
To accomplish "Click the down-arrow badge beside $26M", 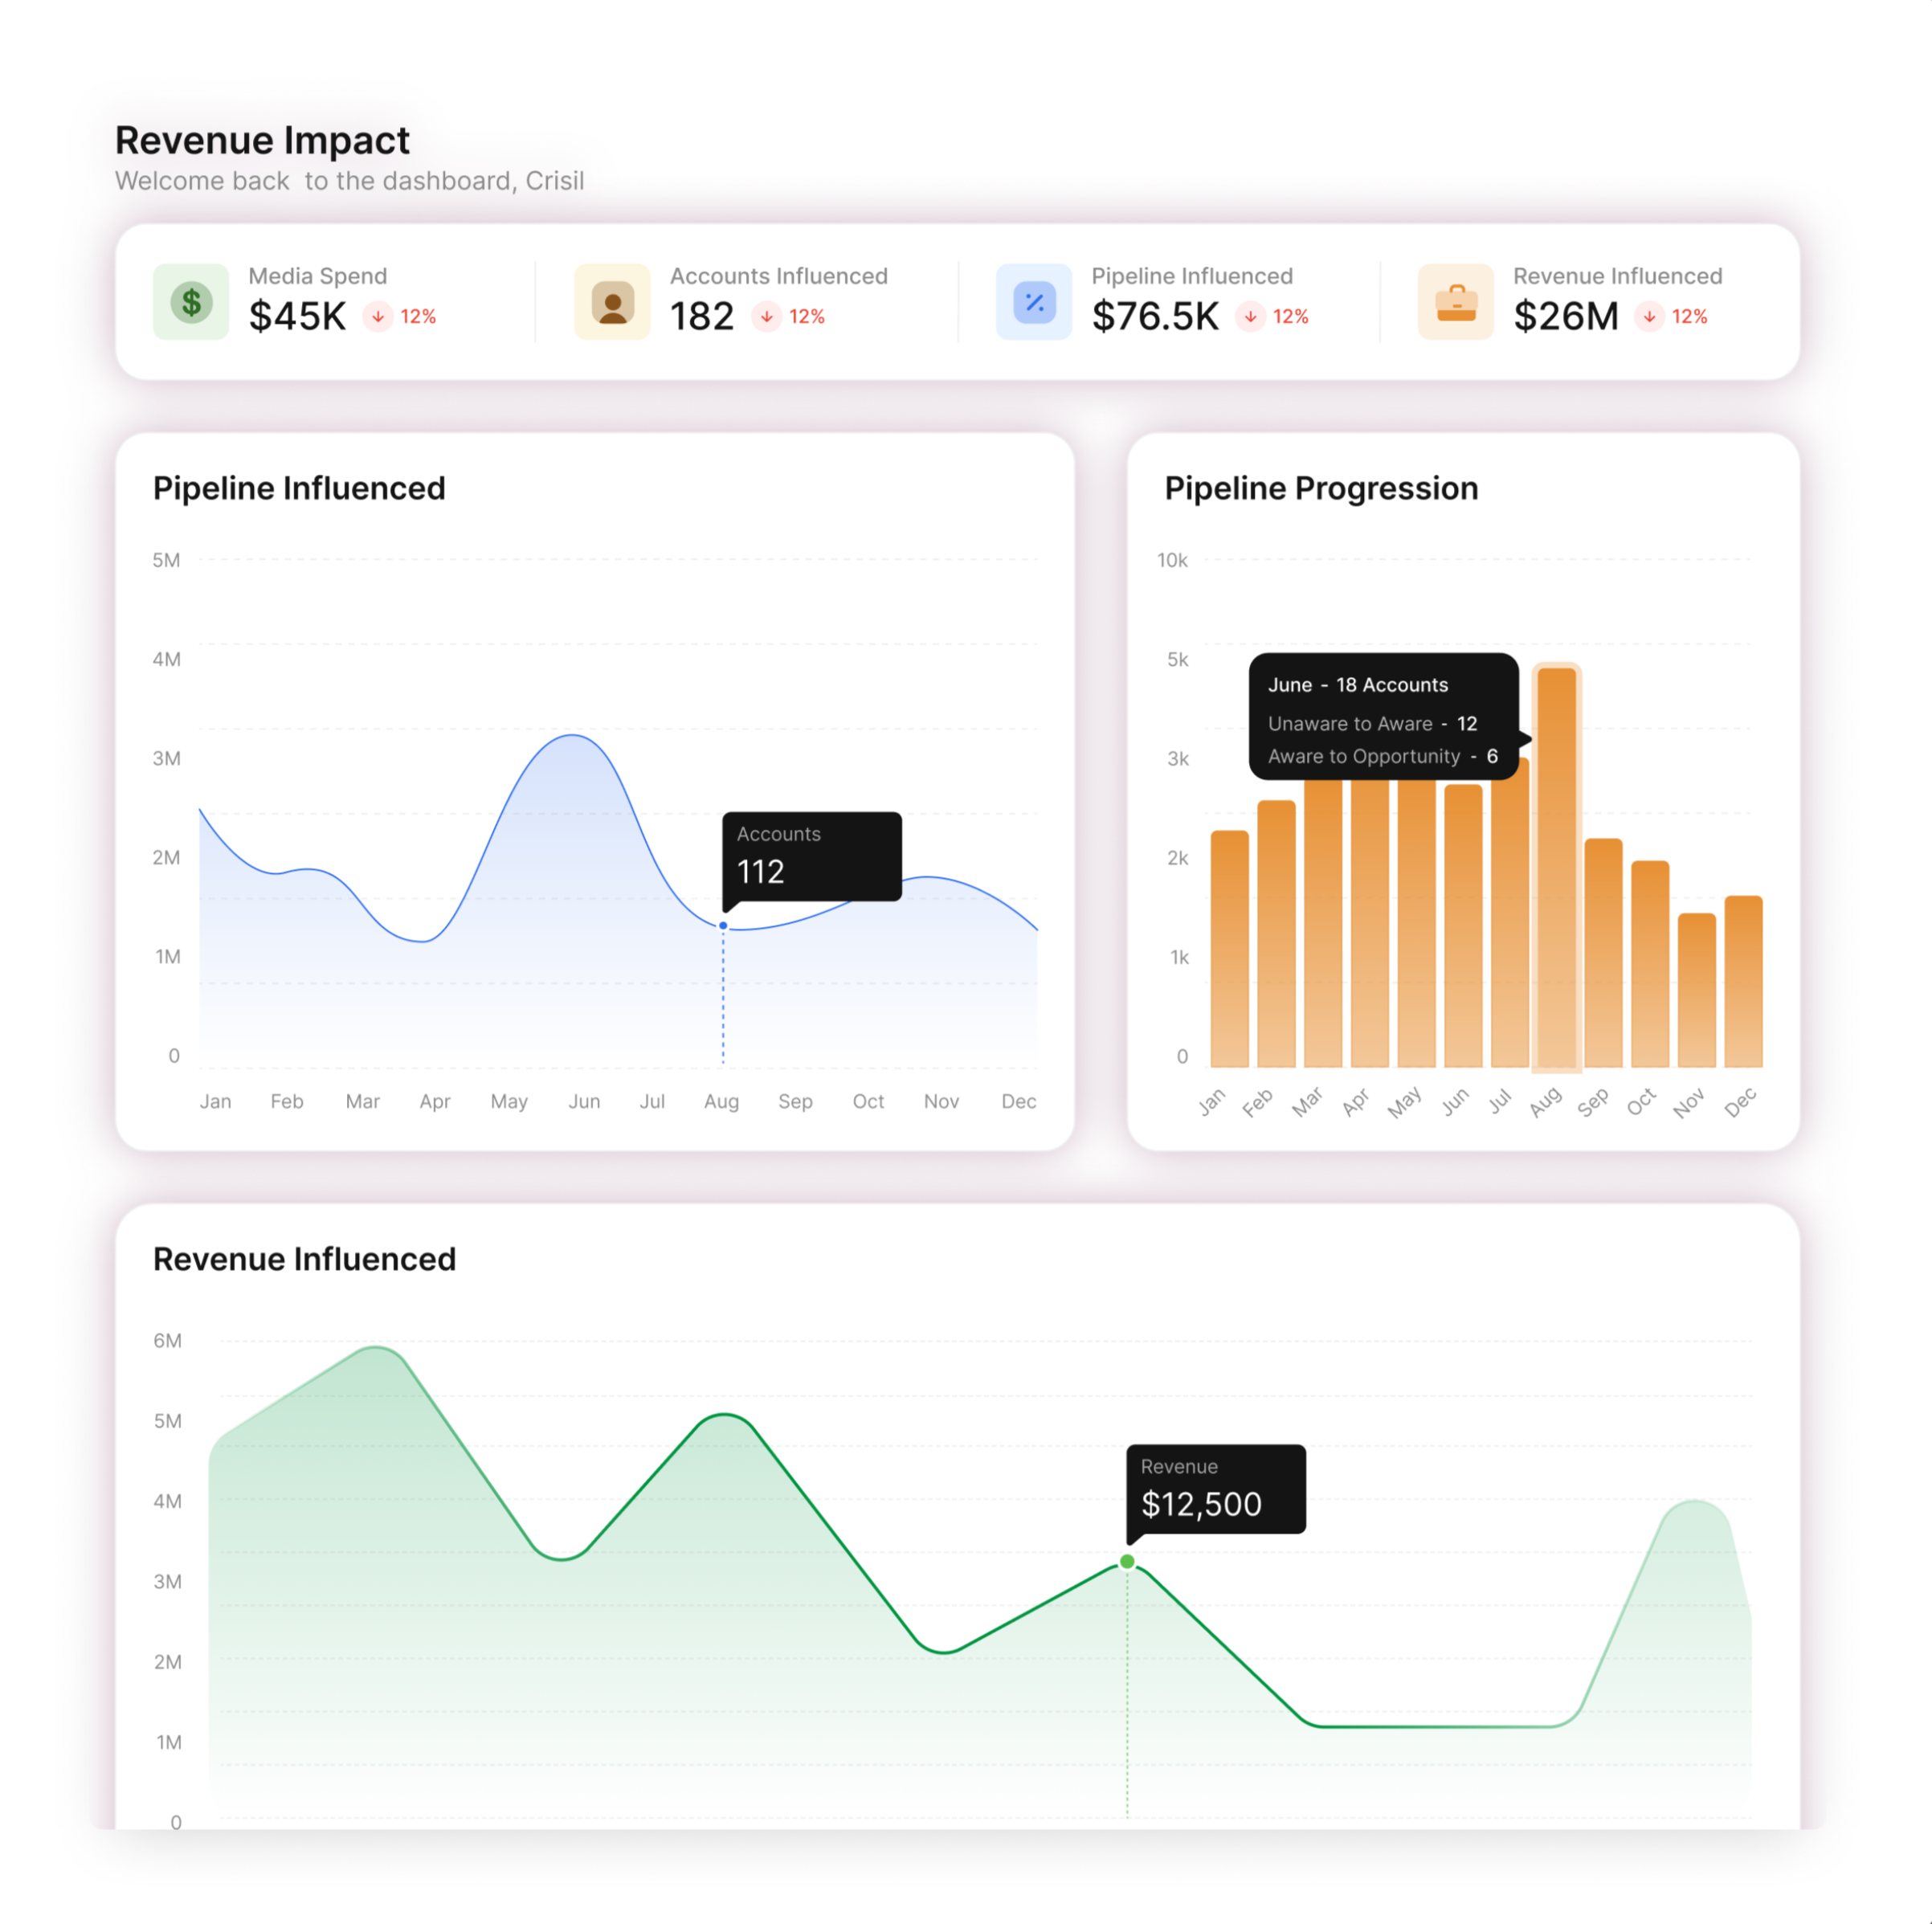I will (x=1649, y=317).
